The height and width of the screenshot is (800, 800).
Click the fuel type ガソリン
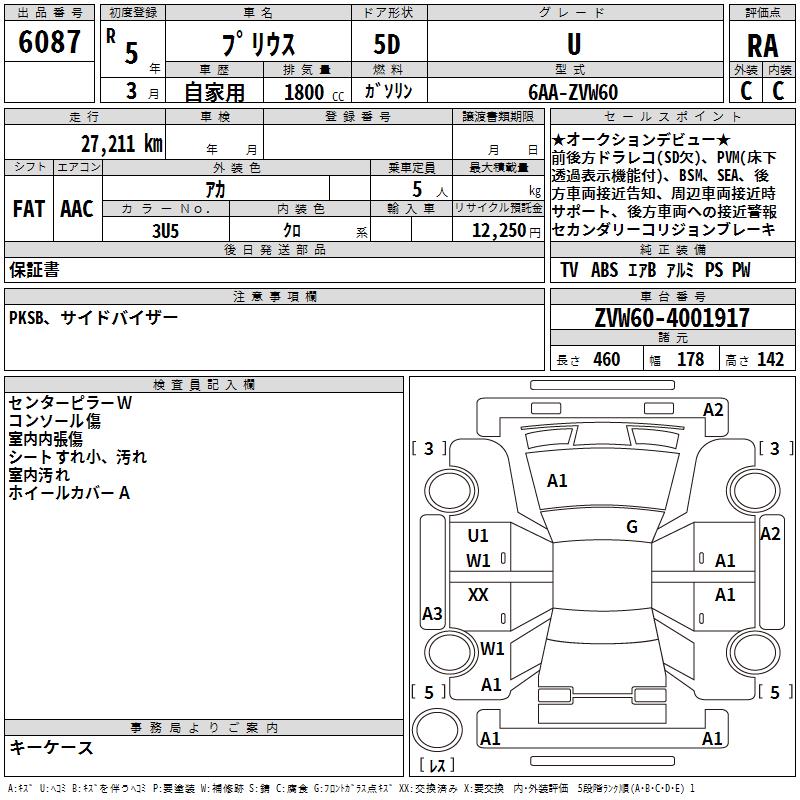point(388,91)
